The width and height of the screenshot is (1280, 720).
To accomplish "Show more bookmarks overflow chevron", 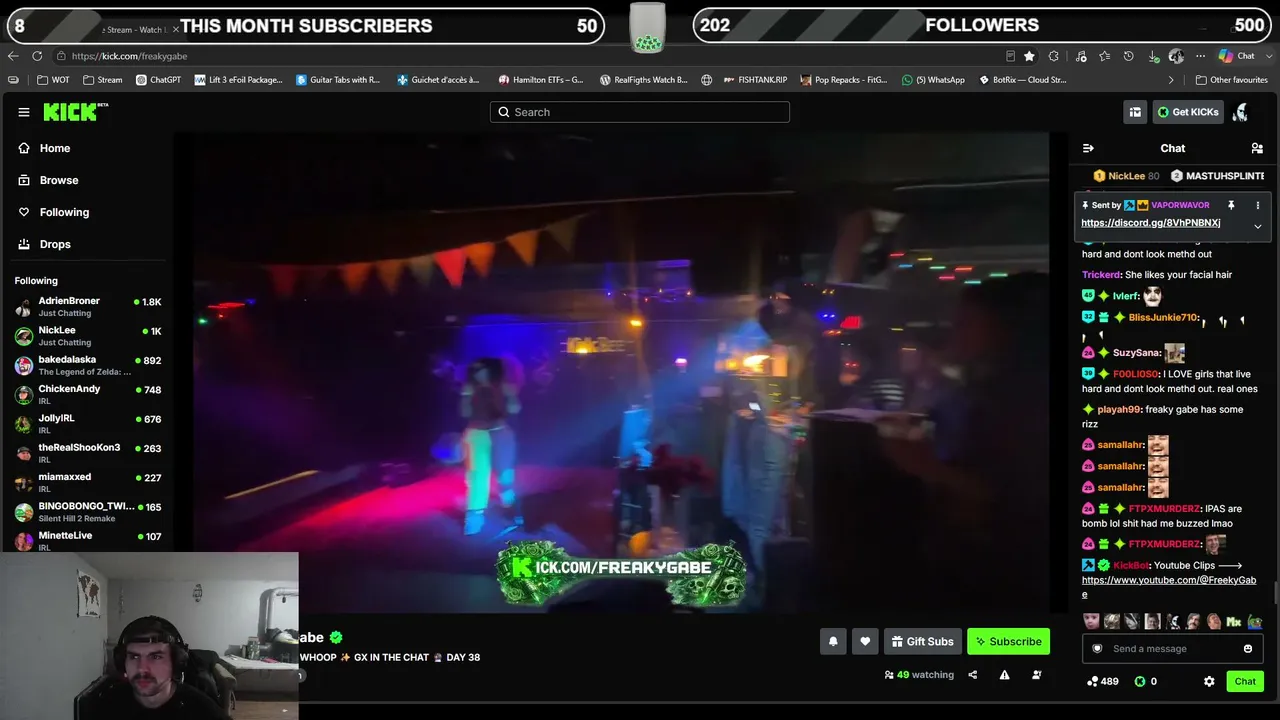I will coord(1171,80).
